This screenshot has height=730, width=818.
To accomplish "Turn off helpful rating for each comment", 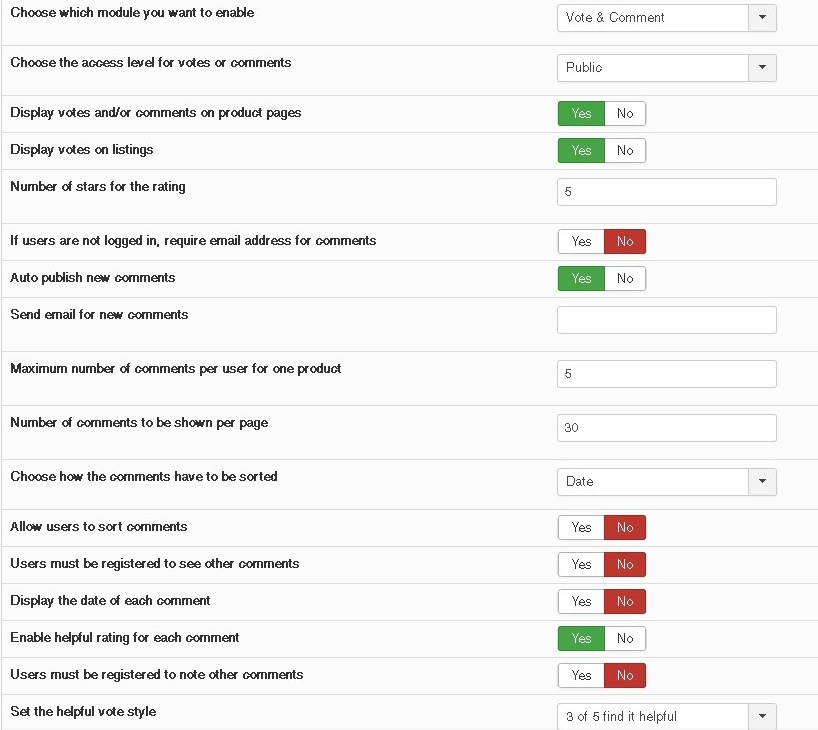I will pos(625,639).
